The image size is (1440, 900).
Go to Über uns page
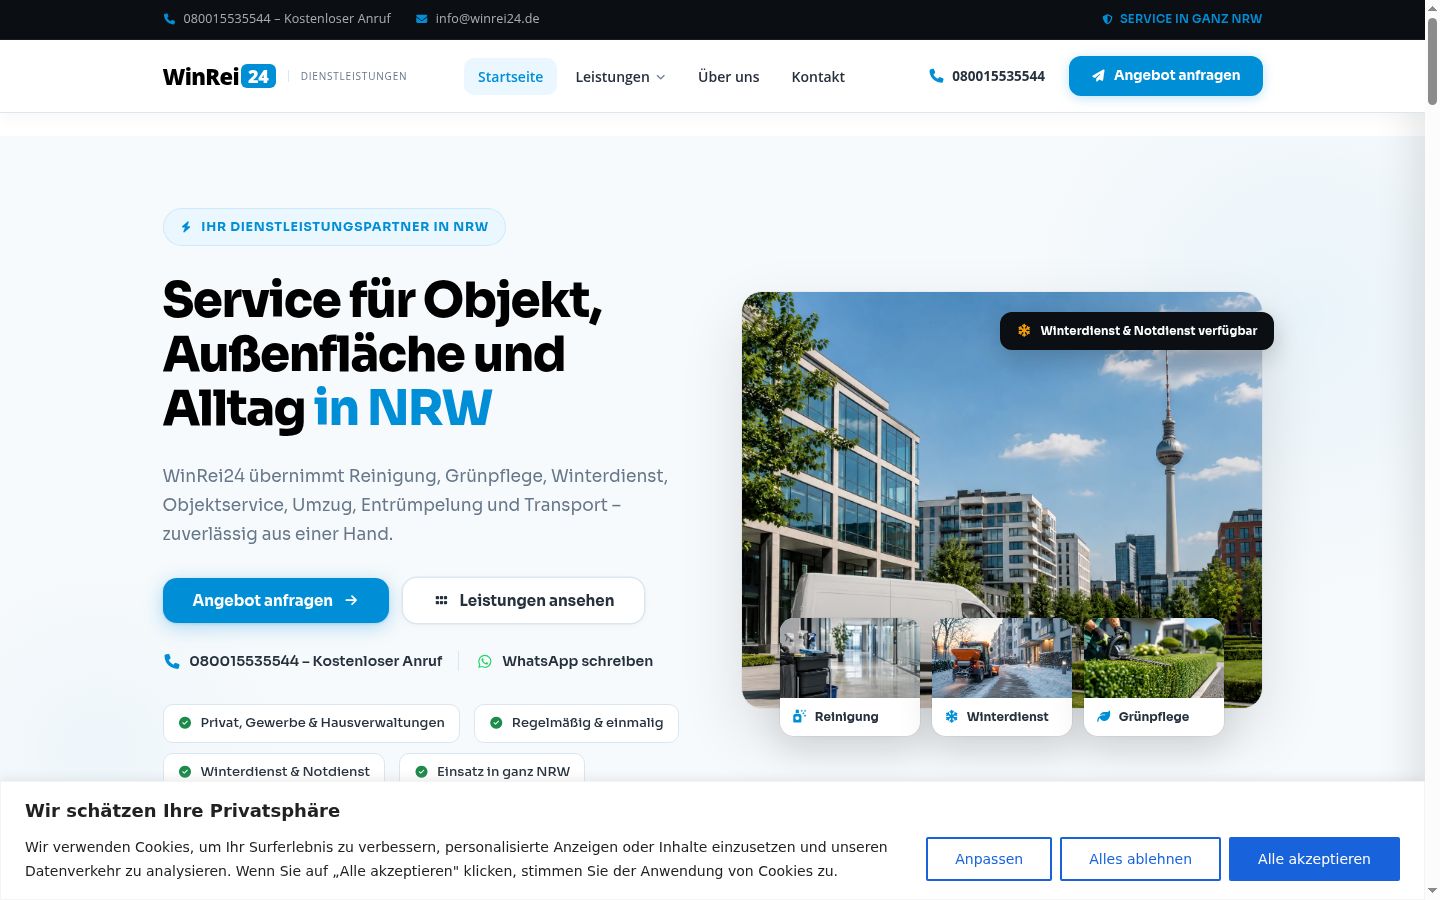729,77
